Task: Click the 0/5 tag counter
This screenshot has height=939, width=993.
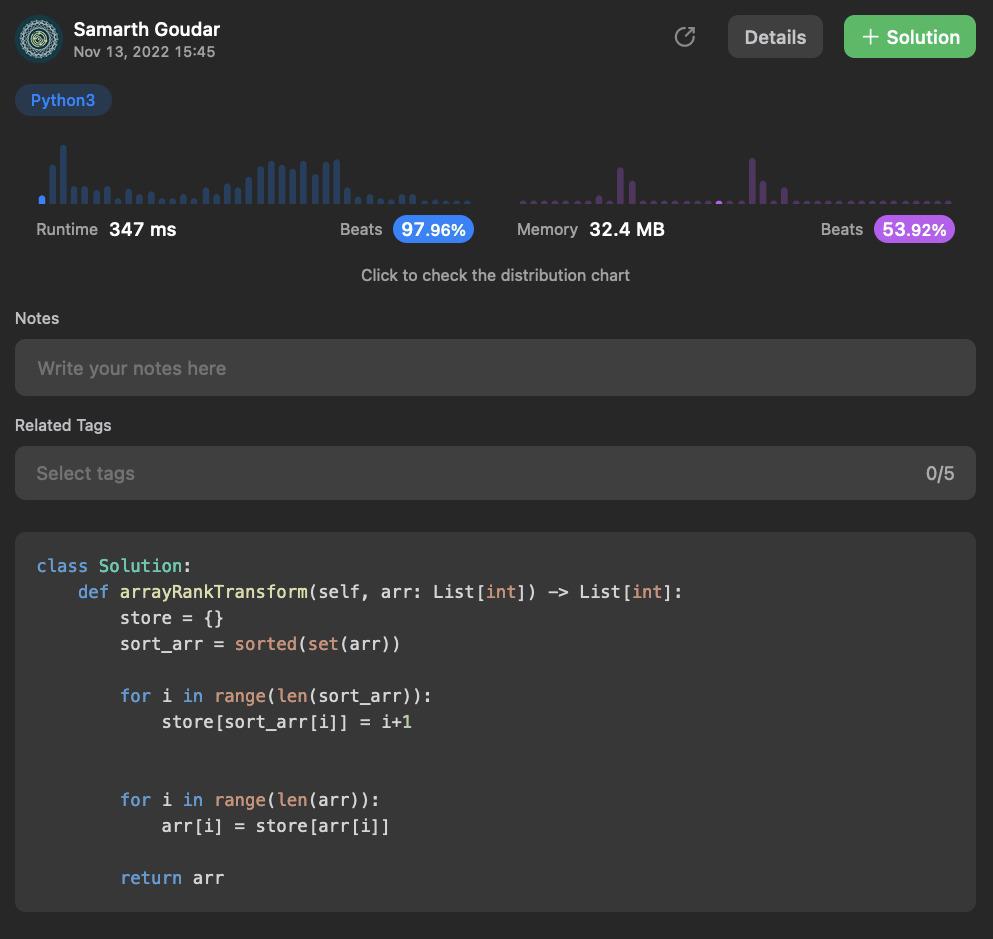Action: (x=939, y=473)
